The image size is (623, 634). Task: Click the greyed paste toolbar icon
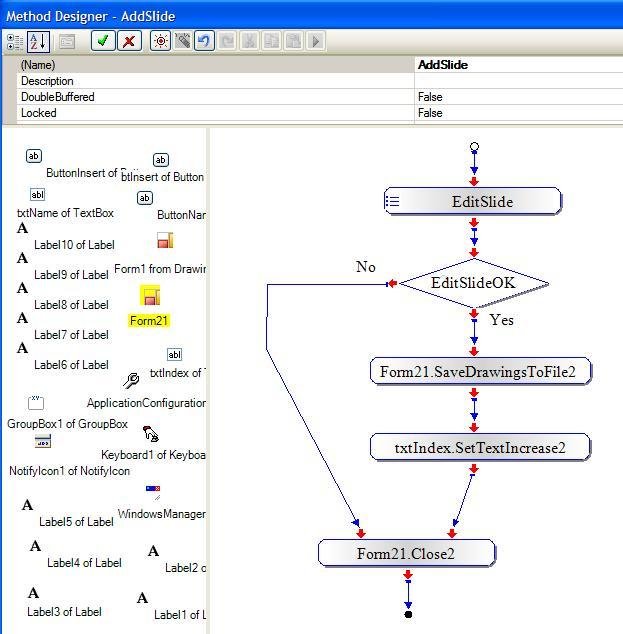point(293,41)
